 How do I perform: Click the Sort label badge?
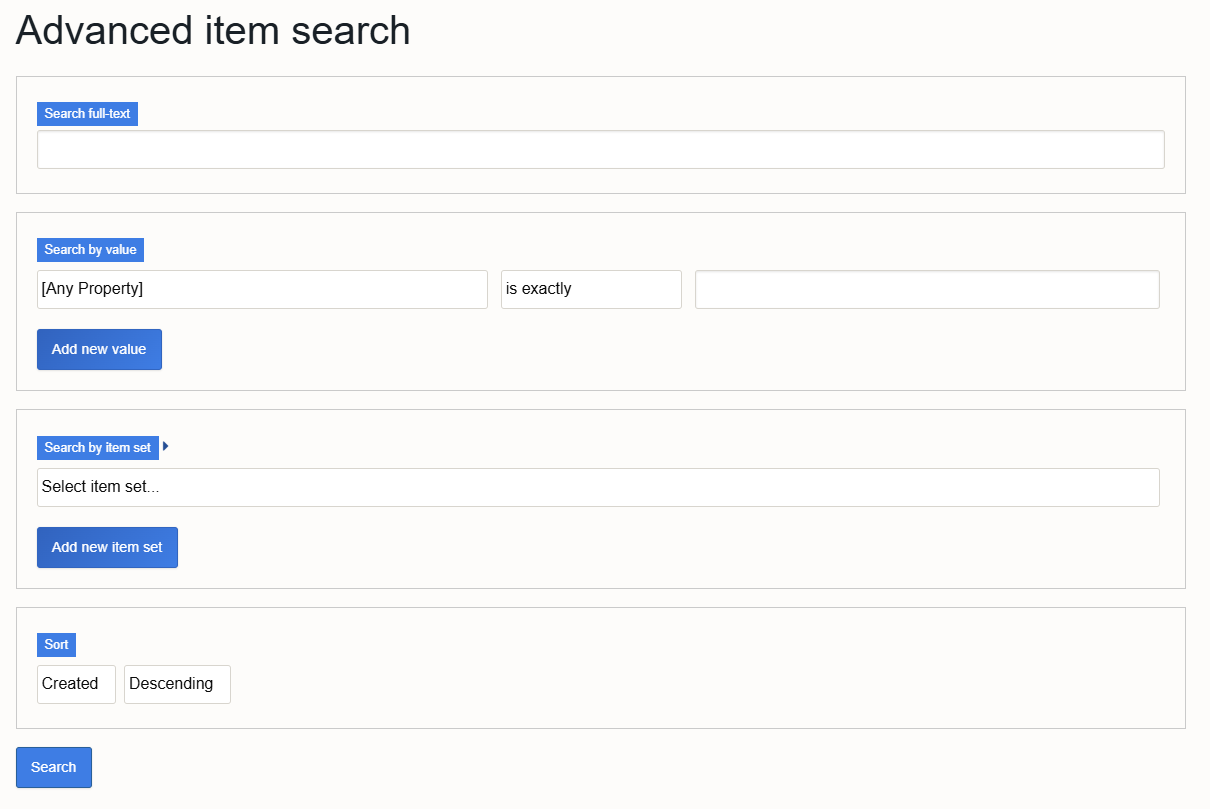pos(56,644)
